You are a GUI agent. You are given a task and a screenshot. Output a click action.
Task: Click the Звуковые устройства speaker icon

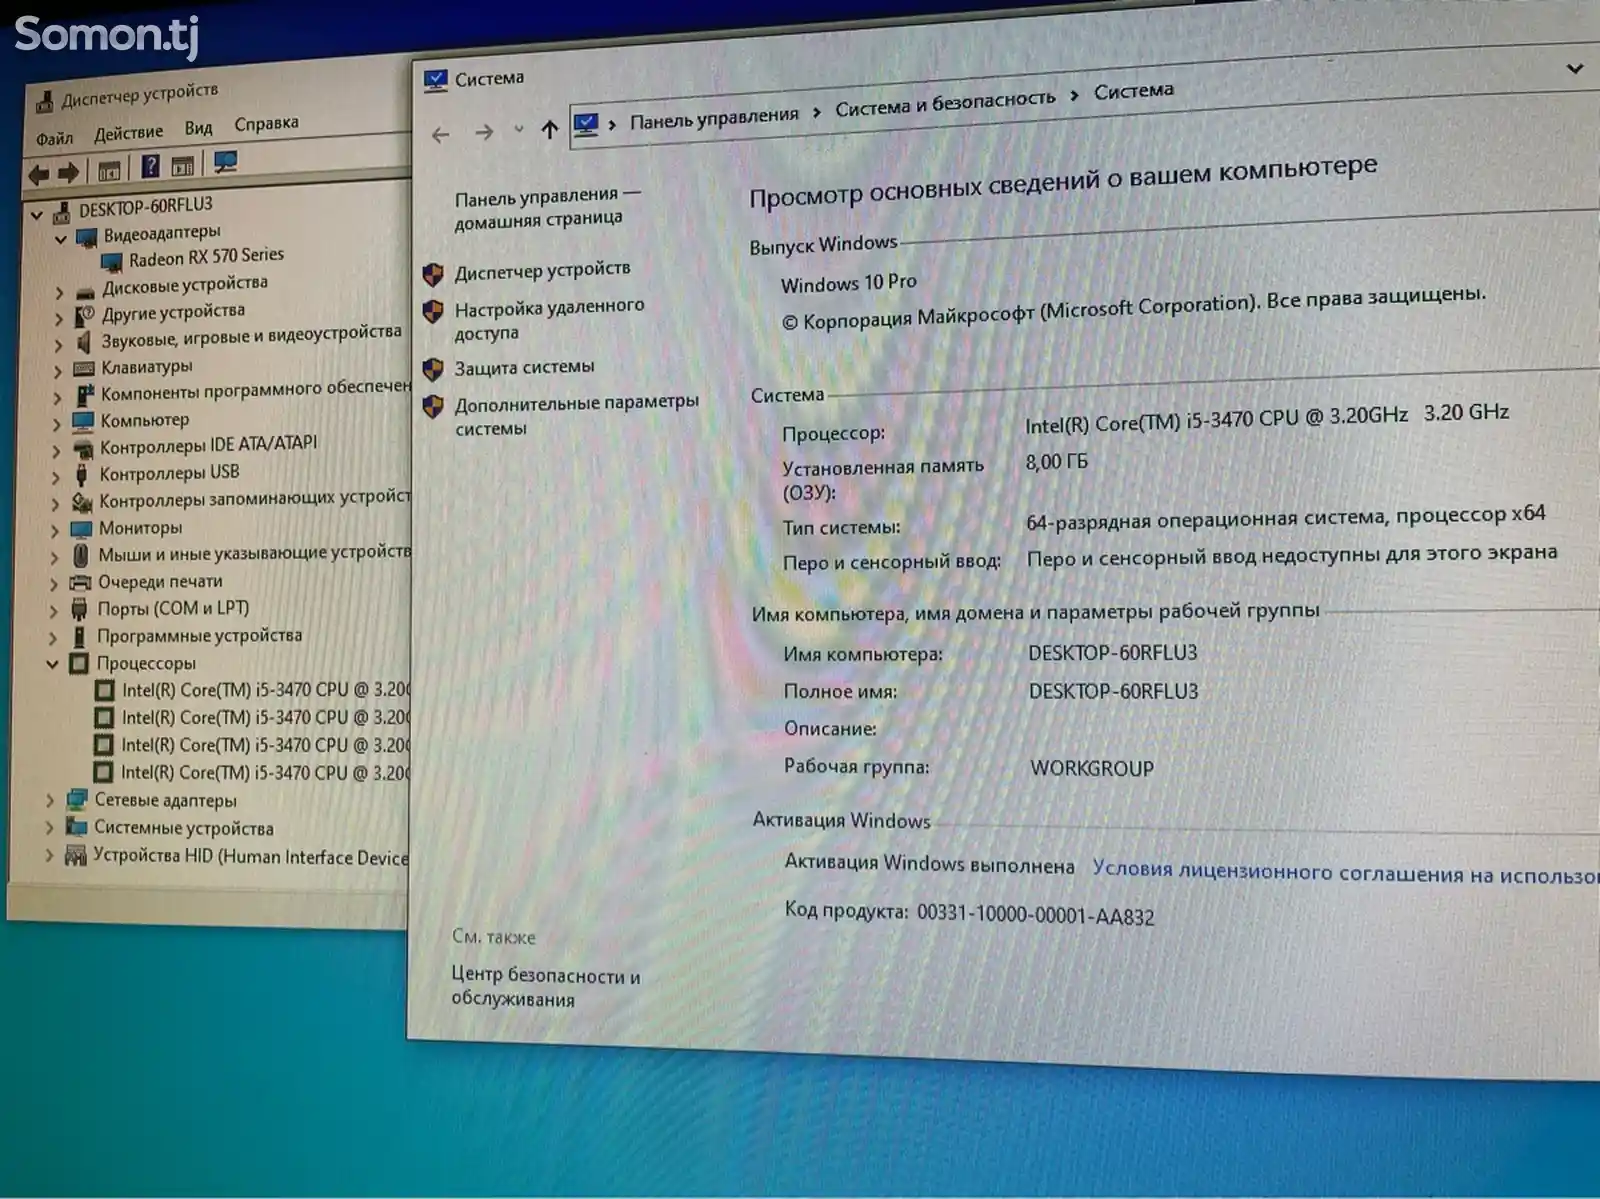(85, 343)
